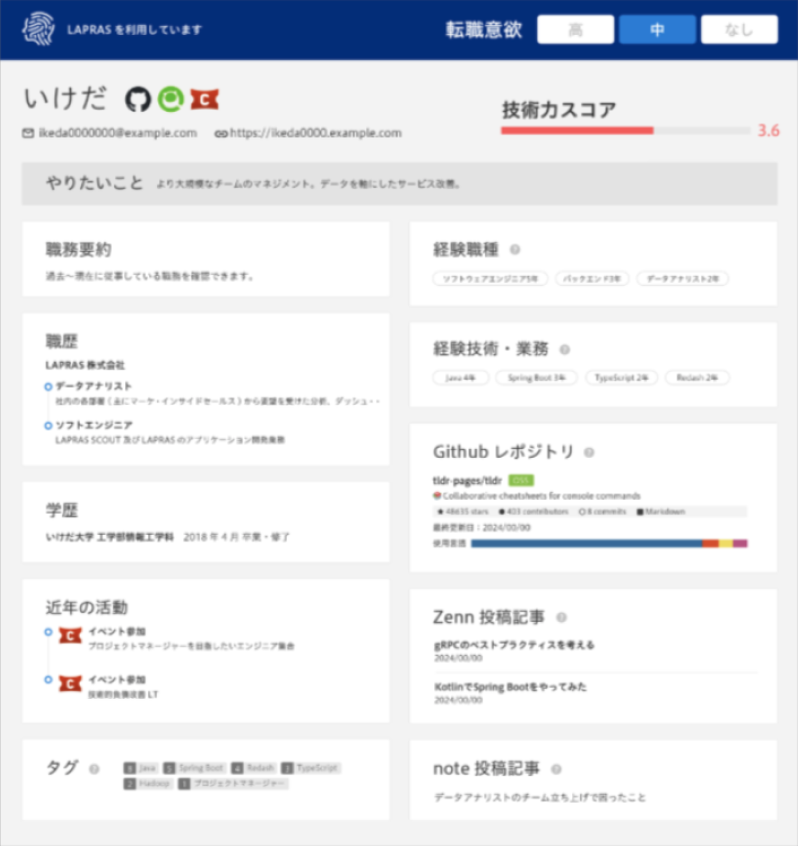Click the help icon next to 経験職種
This screenshot has width=798, height=846.
(x=515, y=250)
